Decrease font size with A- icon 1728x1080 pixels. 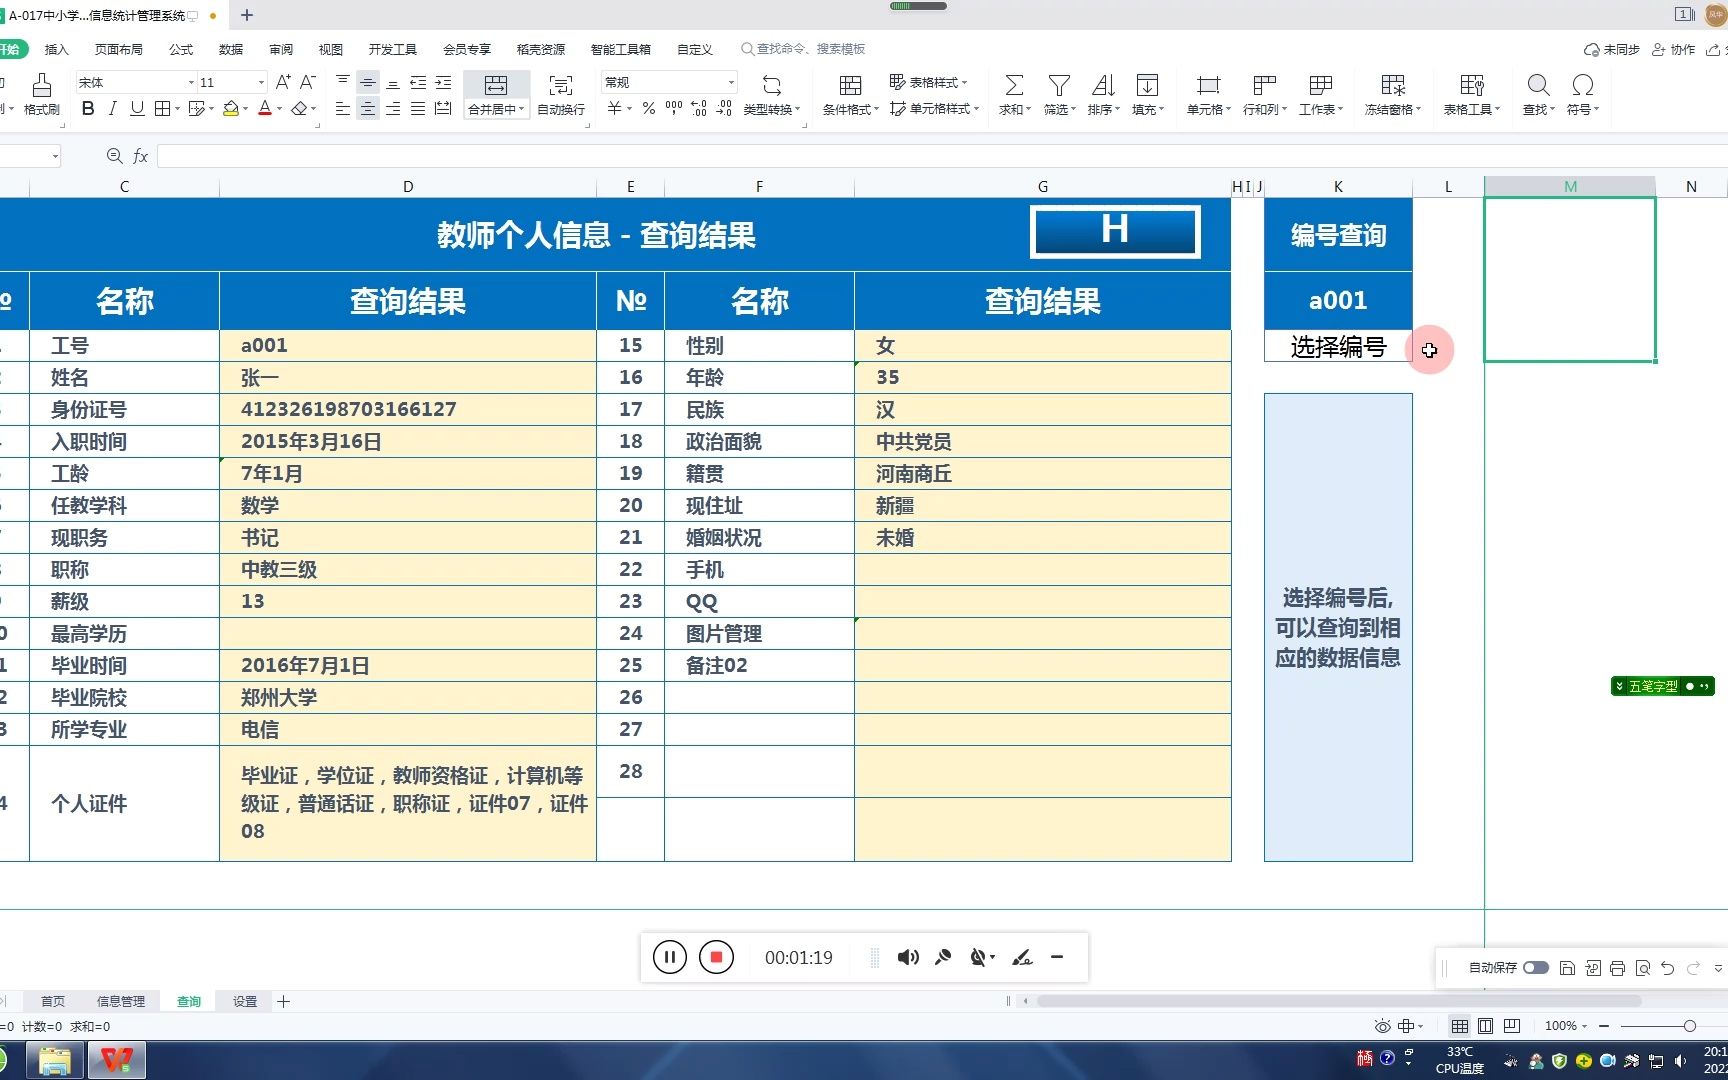click(x=308, y=82)
